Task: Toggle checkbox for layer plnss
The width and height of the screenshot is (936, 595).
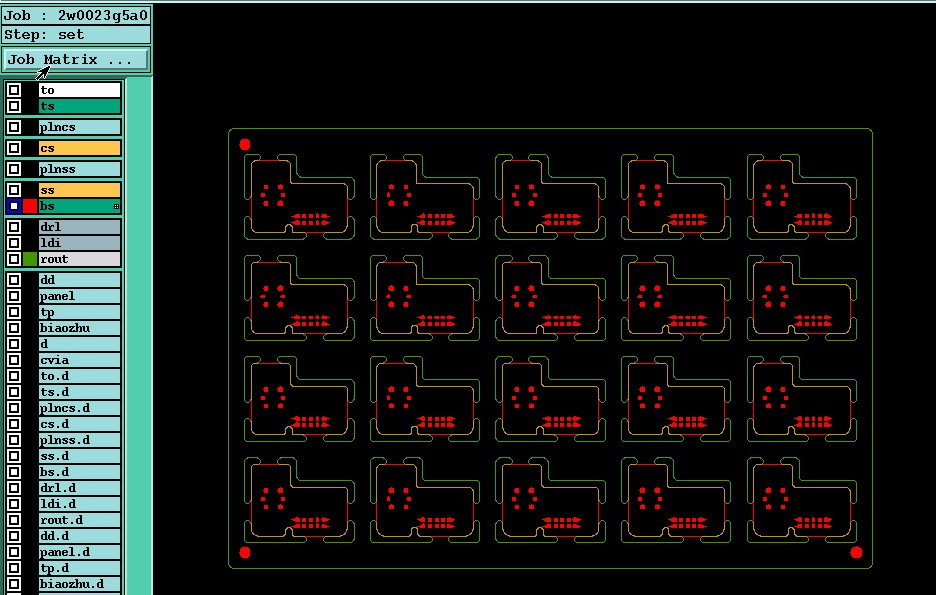Action: [x=14, y=169]
